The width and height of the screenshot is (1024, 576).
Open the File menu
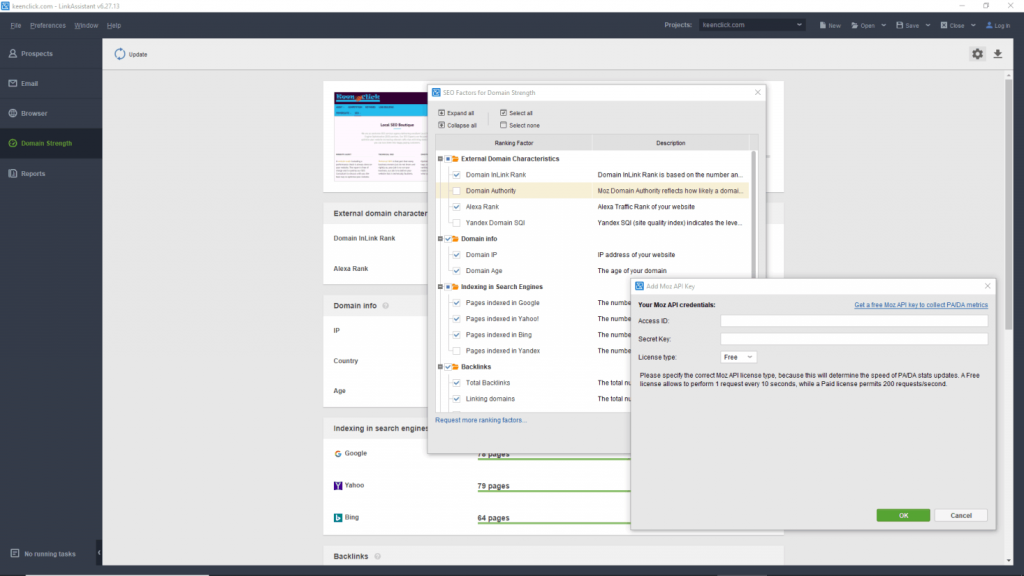pyautogui.click(x=16, y=25)
